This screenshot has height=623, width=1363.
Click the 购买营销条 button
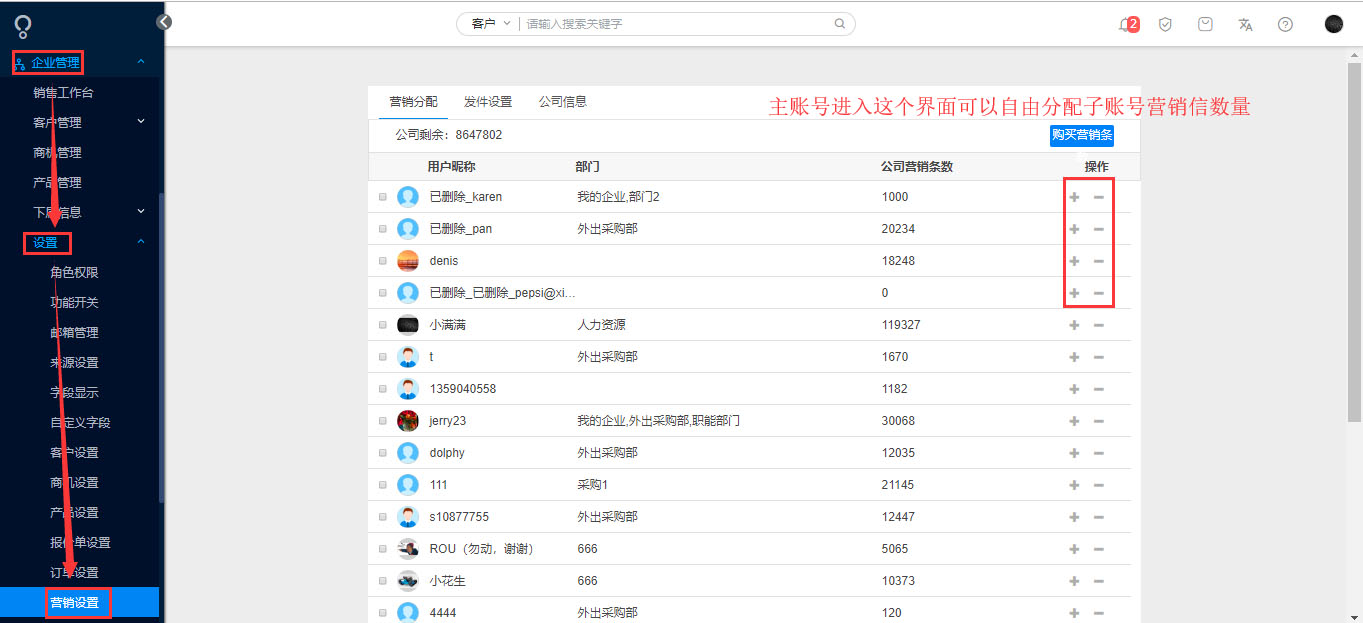(x=1082, y=135)
